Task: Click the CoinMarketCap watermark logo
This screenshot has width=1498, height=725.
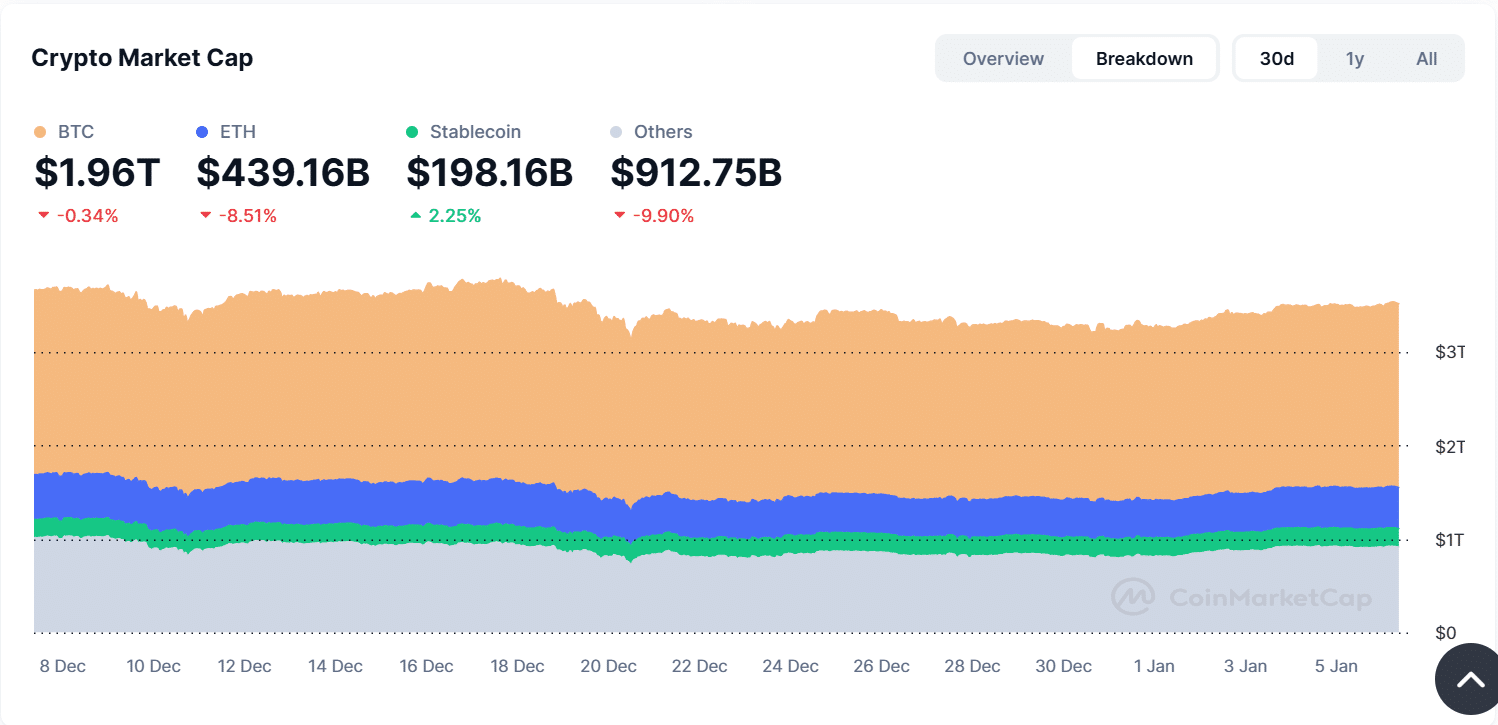Action: tap(1240, 597)
